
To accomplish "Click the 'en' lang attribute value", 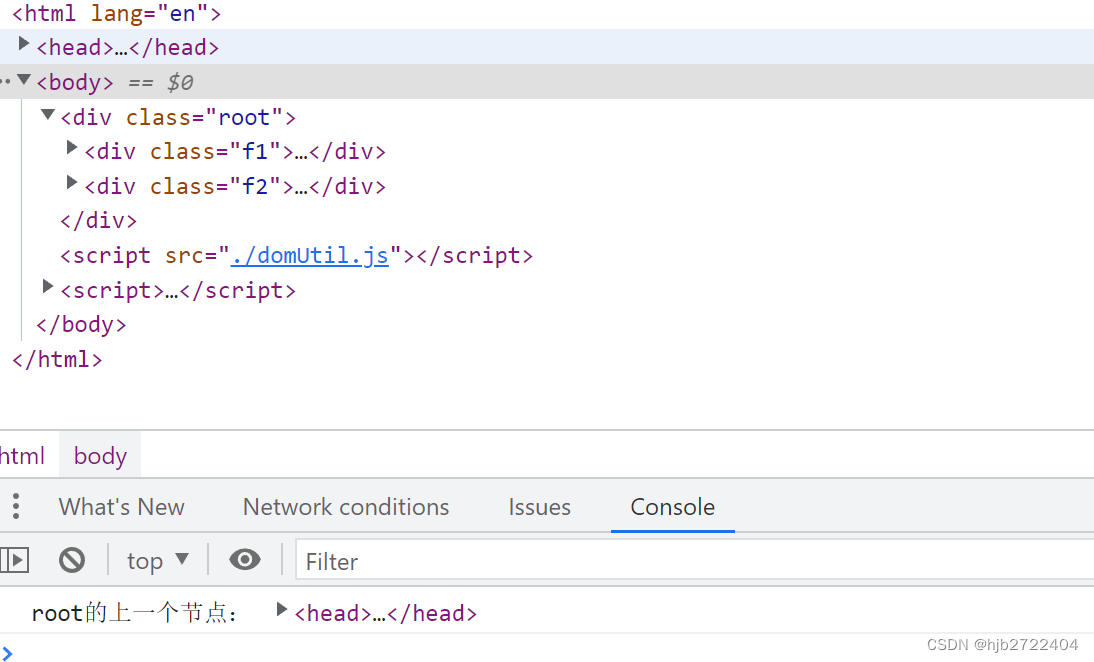I will point(182,14).
